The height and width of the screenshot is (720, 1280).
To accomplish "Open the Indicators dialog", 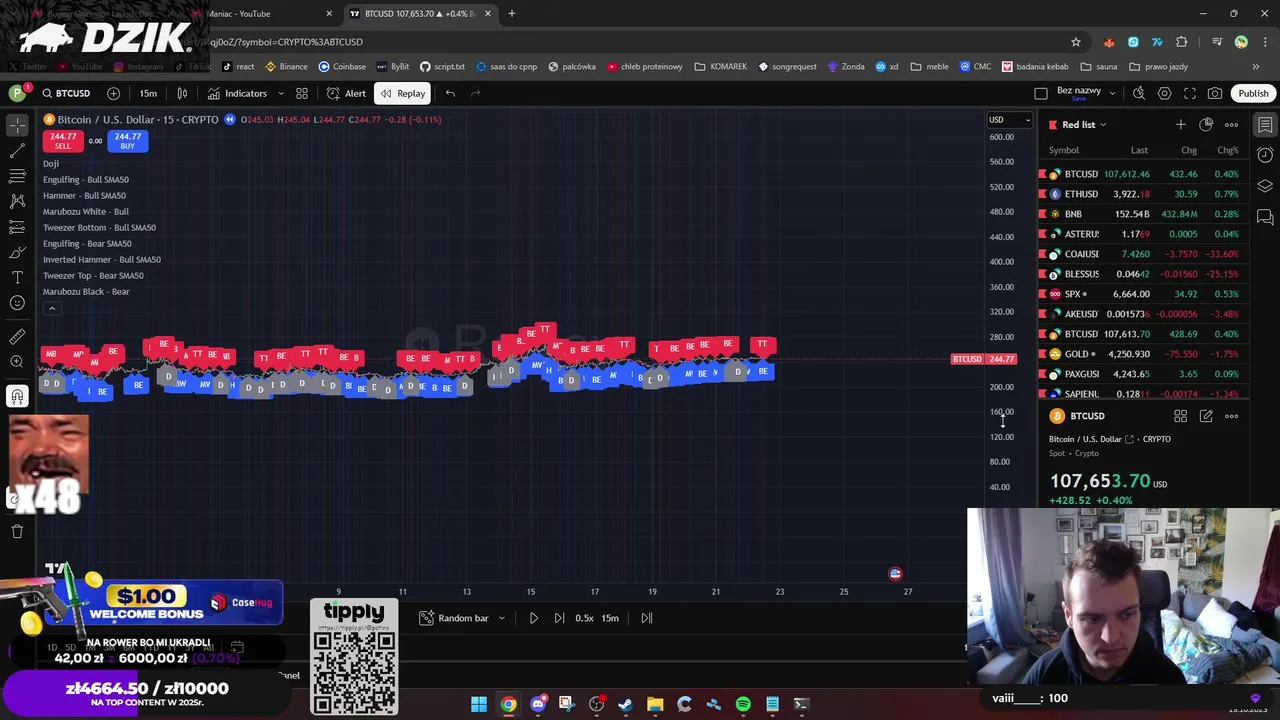I will tap(237, 93).
